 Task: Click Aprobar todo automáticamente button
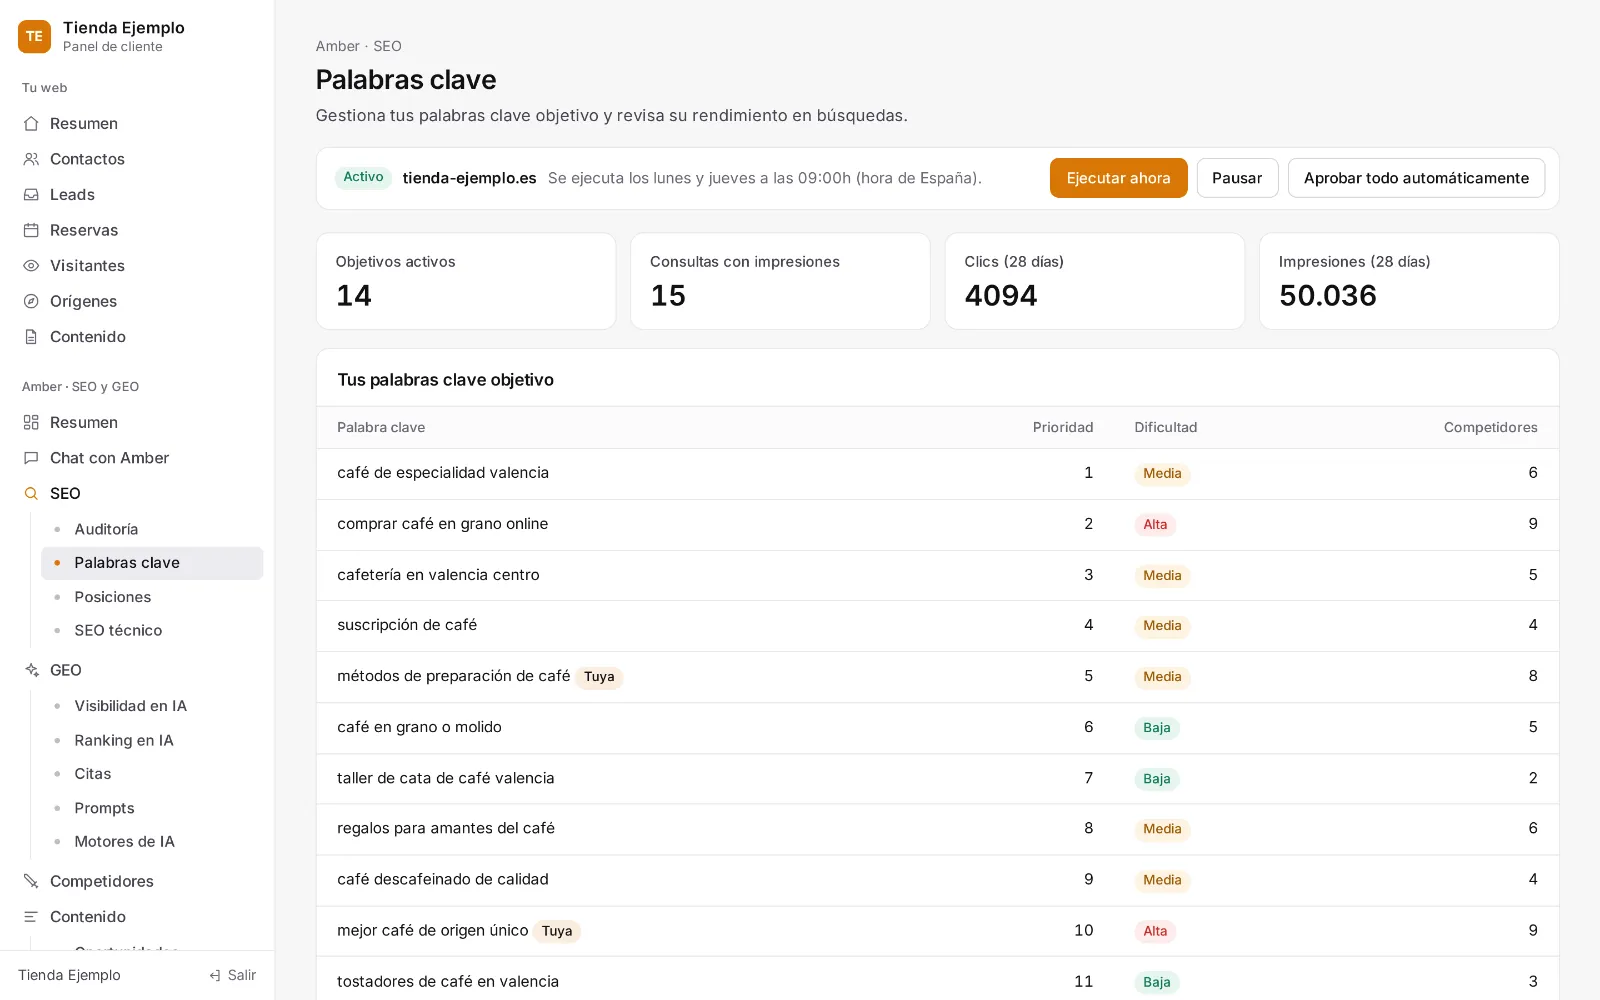click(x=1416, y=178)
